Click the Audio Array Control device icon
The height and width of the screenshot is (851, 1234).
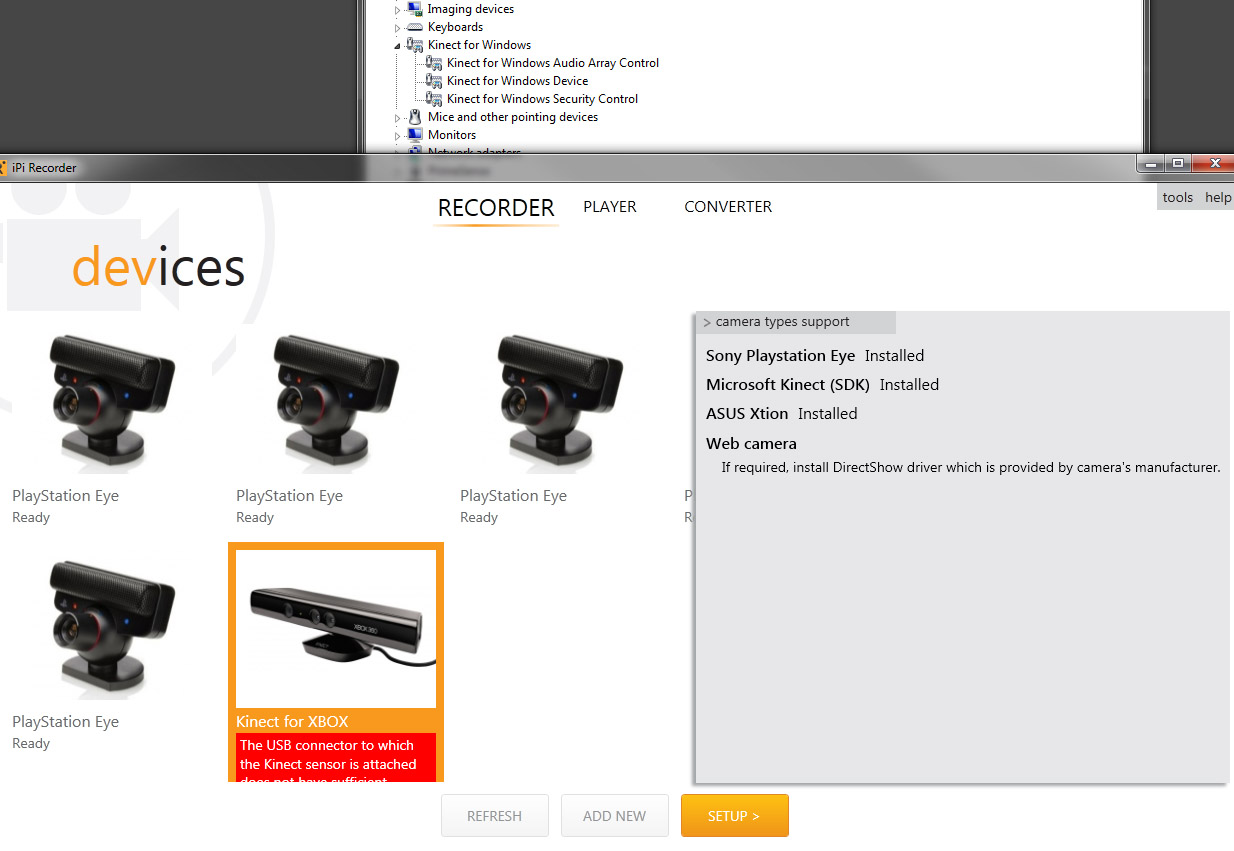click(x=434, y=63)
